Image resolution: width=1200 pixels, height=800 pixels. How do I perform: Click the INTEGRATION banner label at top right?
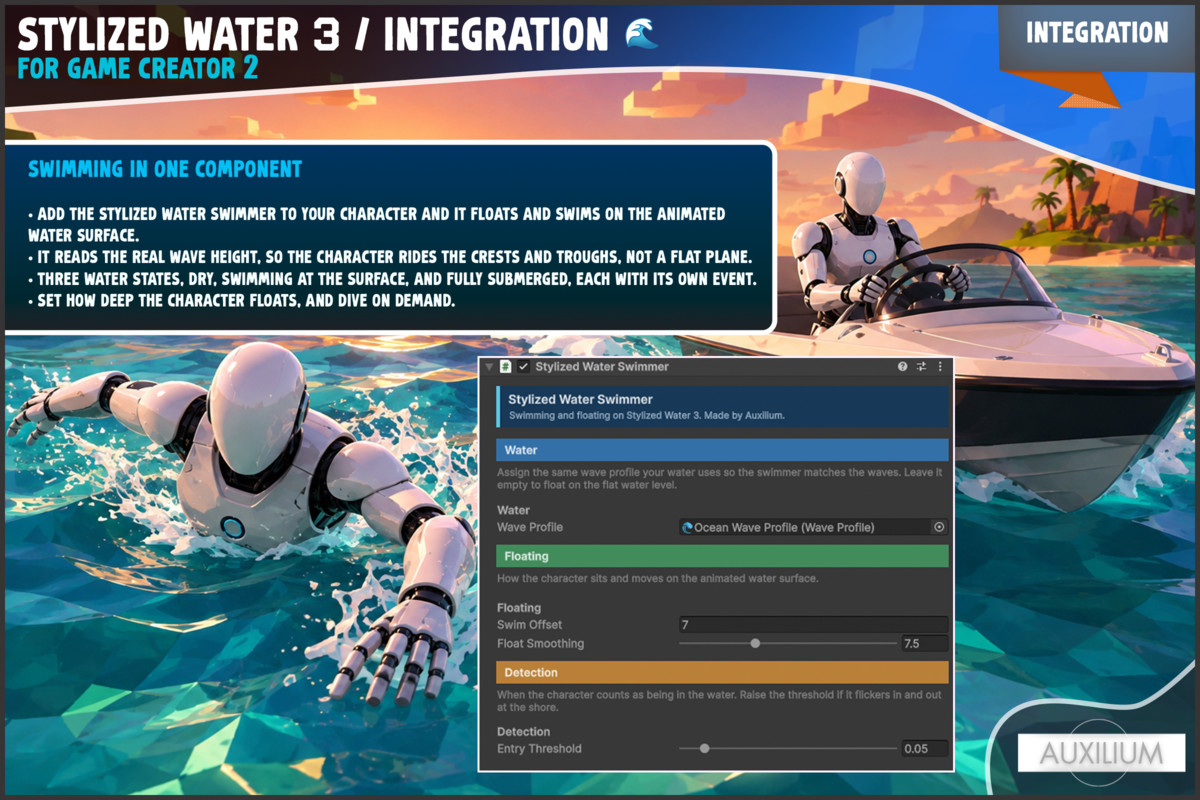1097,33
